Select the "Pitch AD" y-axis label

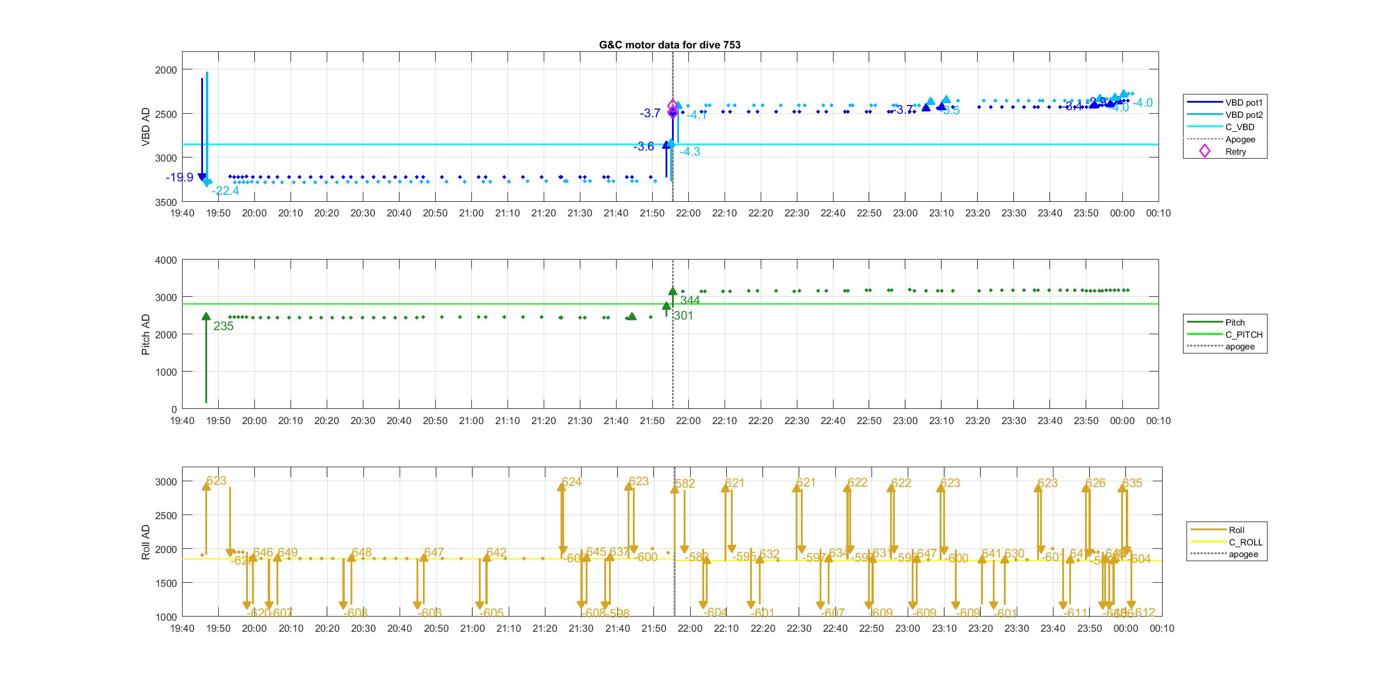point(146,335)
